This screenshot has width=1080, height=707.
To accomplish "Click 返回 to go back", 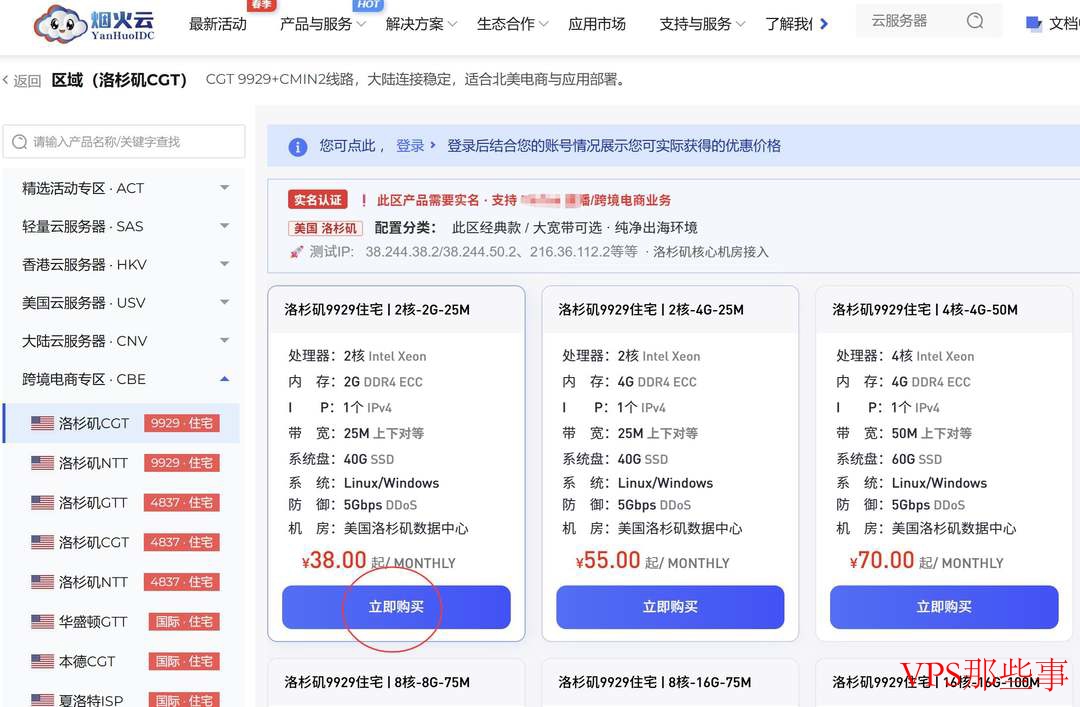I will tap(27, 81).
